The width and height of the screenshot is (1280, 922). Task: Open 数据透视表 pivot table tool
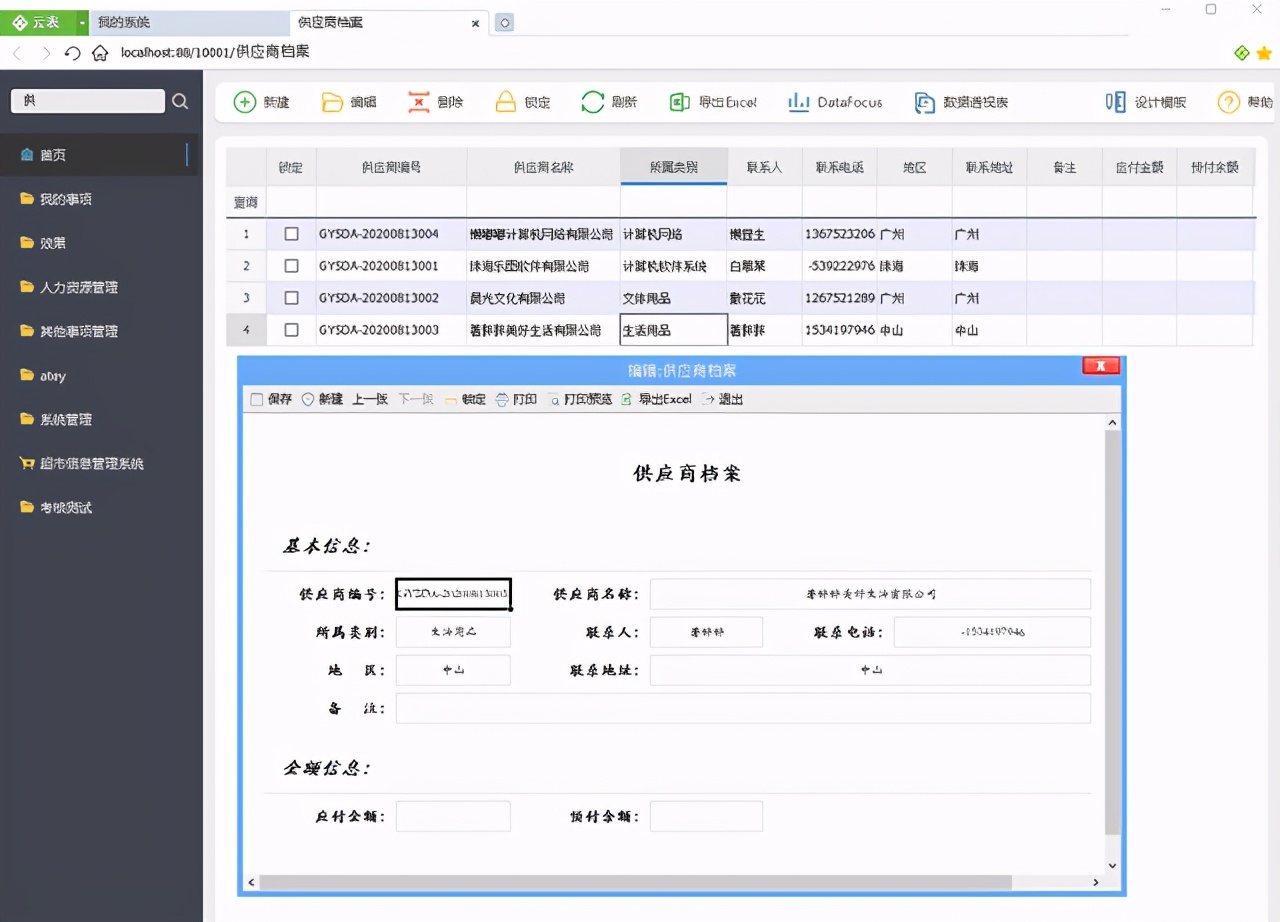click(960, 101)
